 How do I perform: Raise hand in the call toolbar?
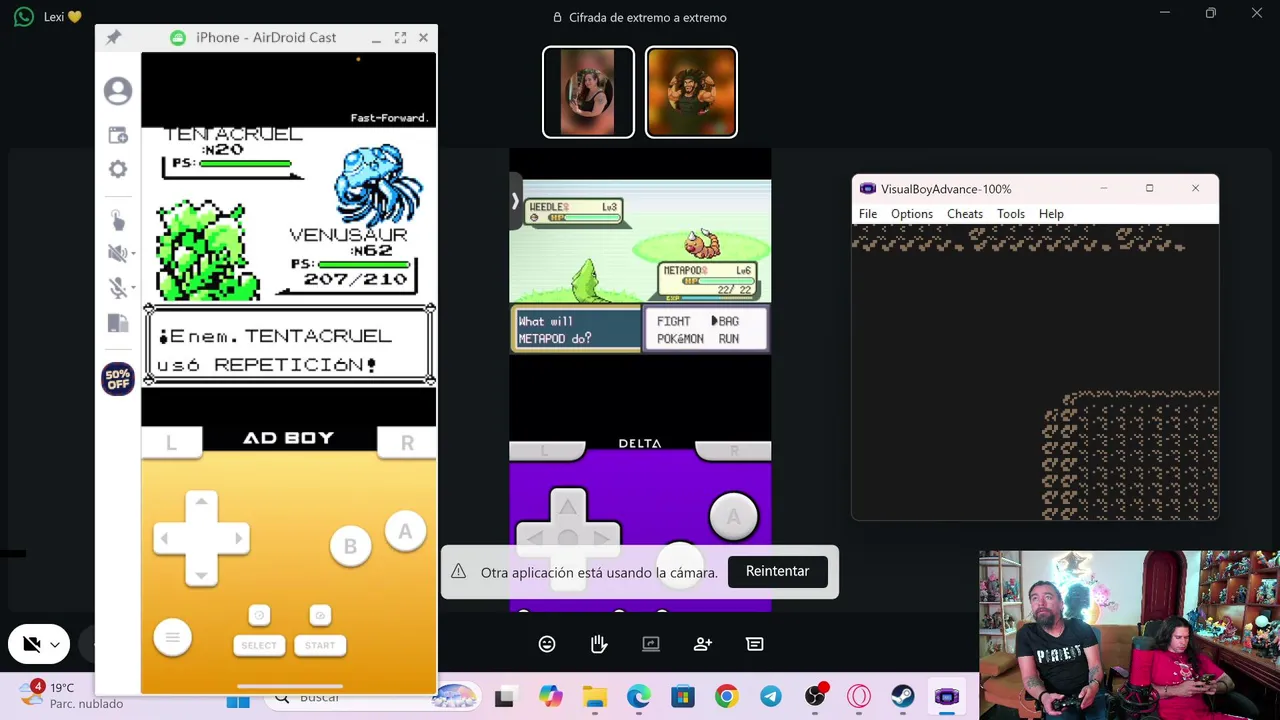(x=599, y=644)
